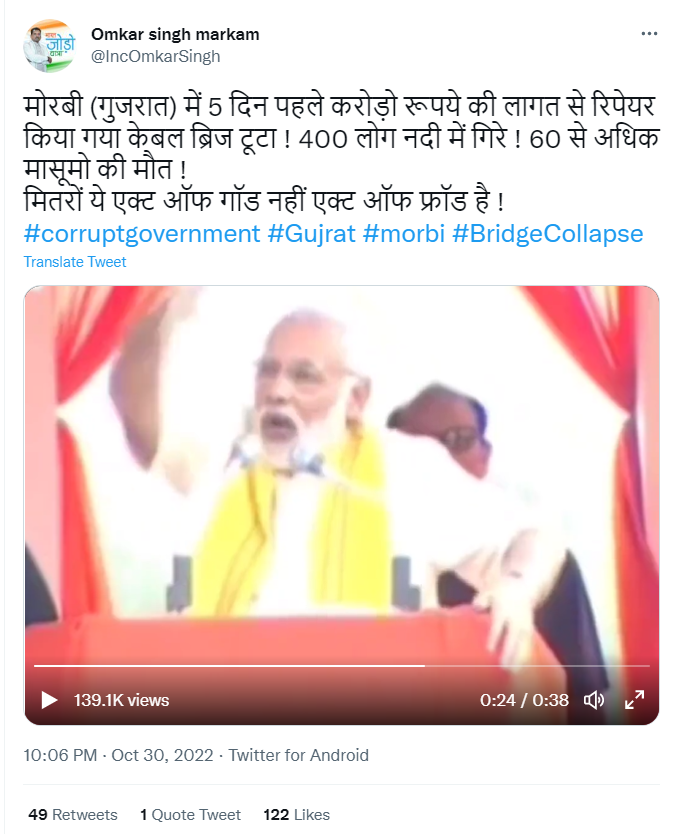View the 1 Quote Tweet list

(190, 814)
